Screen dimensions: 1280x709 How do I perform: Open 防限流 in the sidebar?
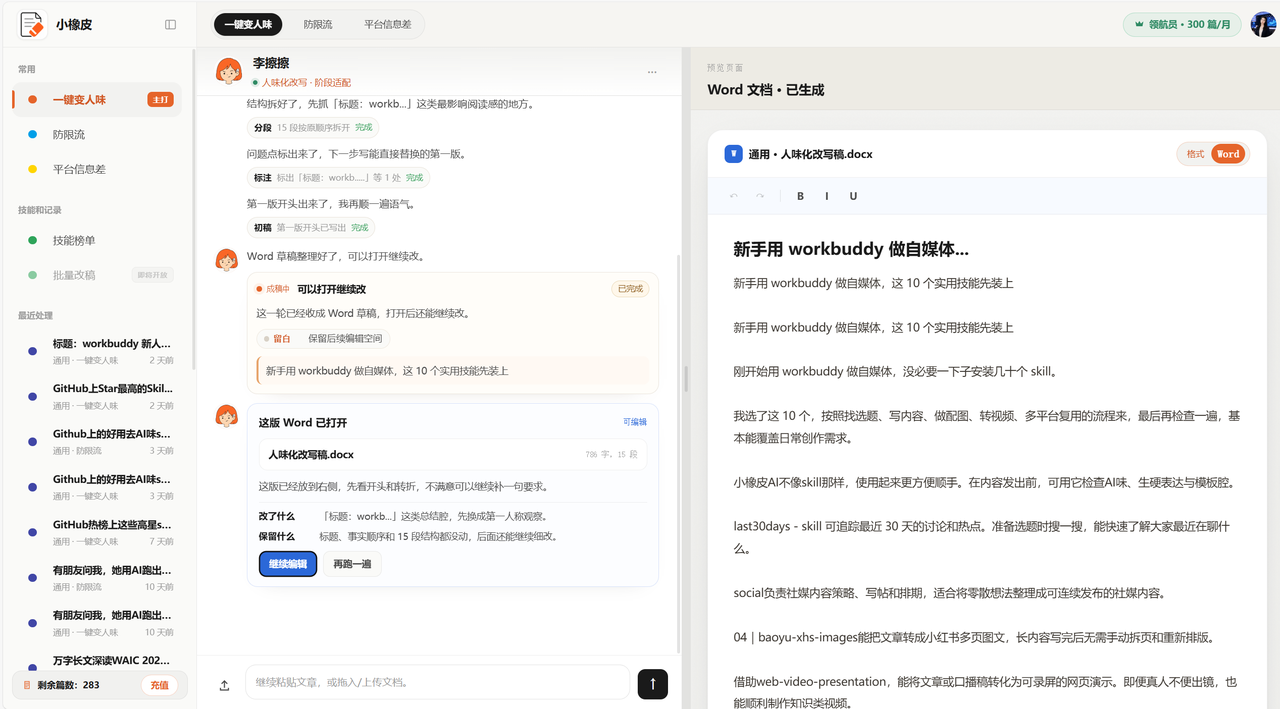coord(97,135)
